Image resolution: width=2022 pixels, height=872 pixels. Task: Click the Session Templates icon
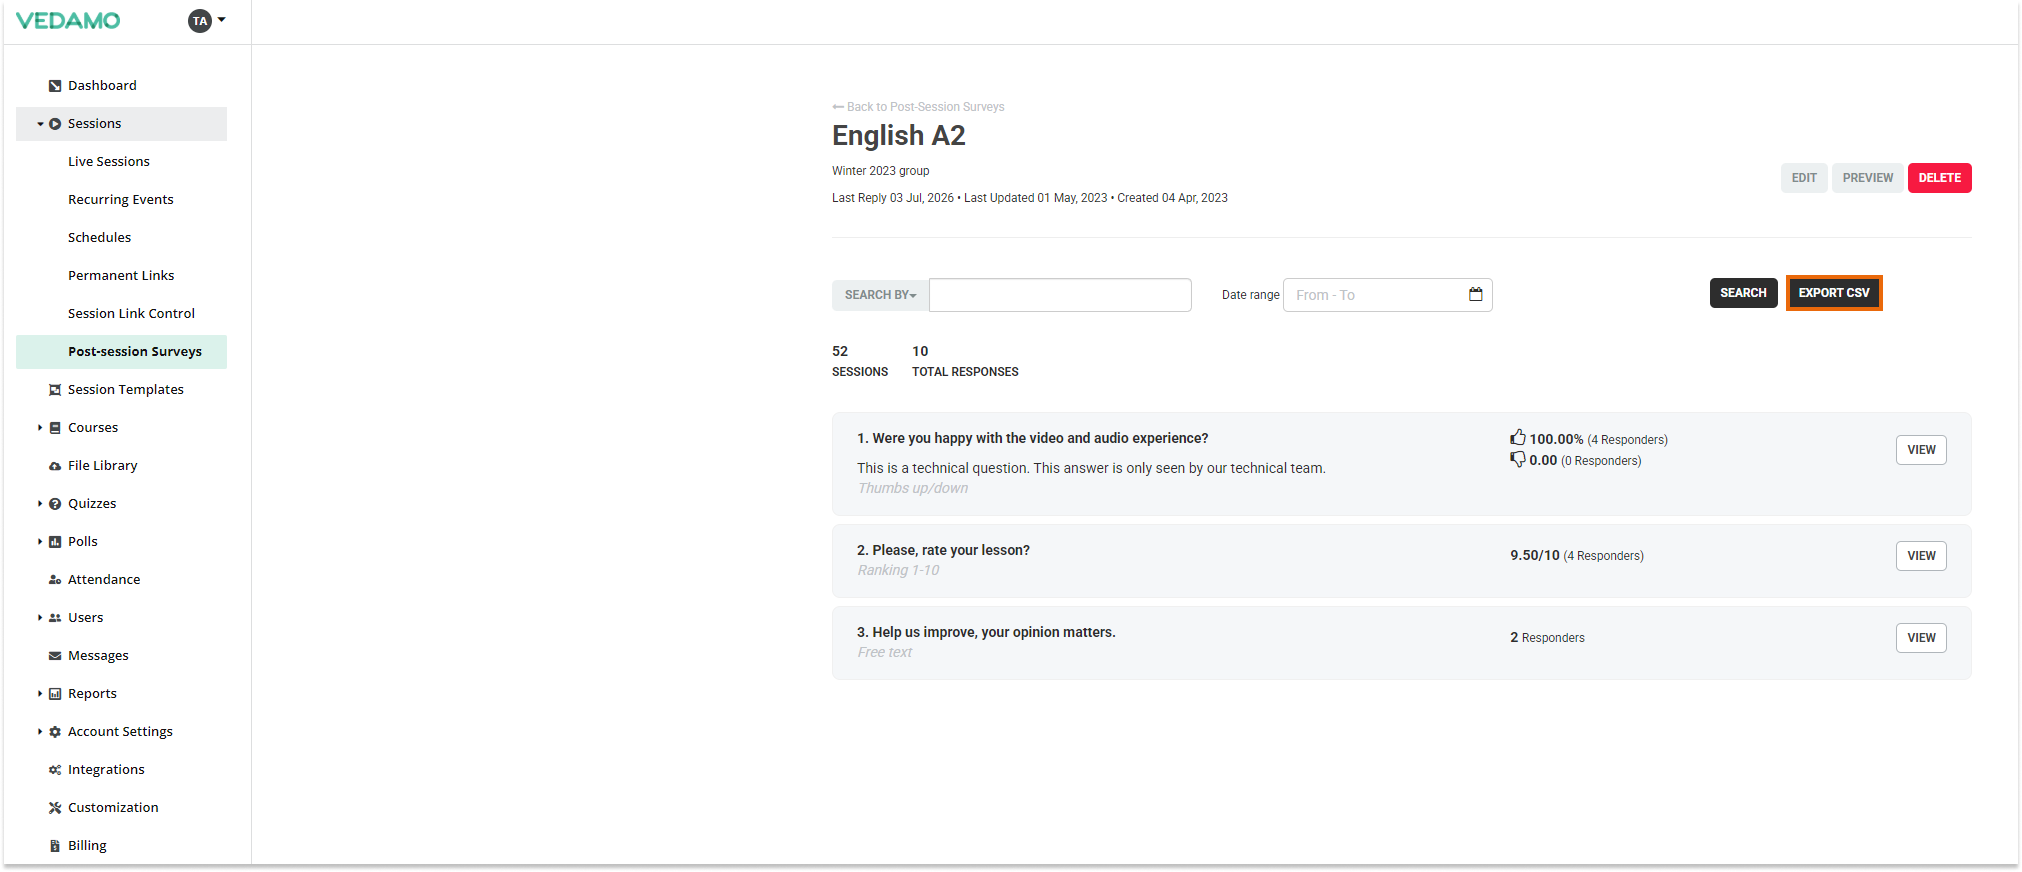click(x=55, y=390)
